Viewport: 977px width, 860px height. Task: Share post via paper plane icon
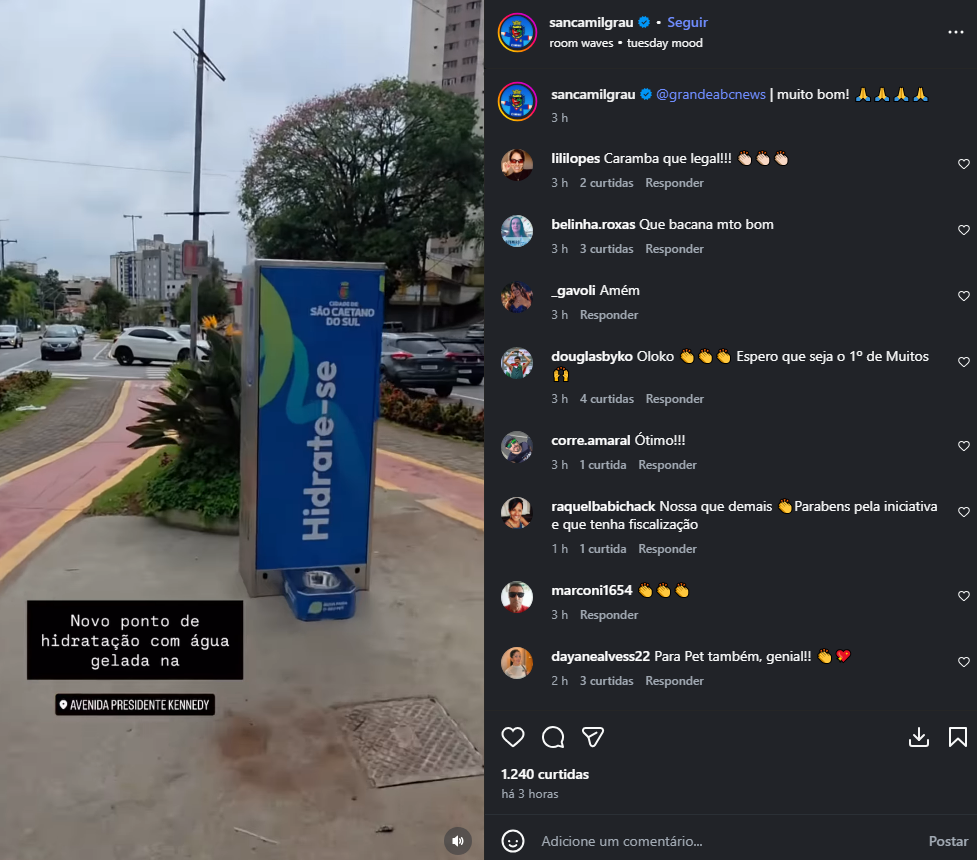[593, 737]
